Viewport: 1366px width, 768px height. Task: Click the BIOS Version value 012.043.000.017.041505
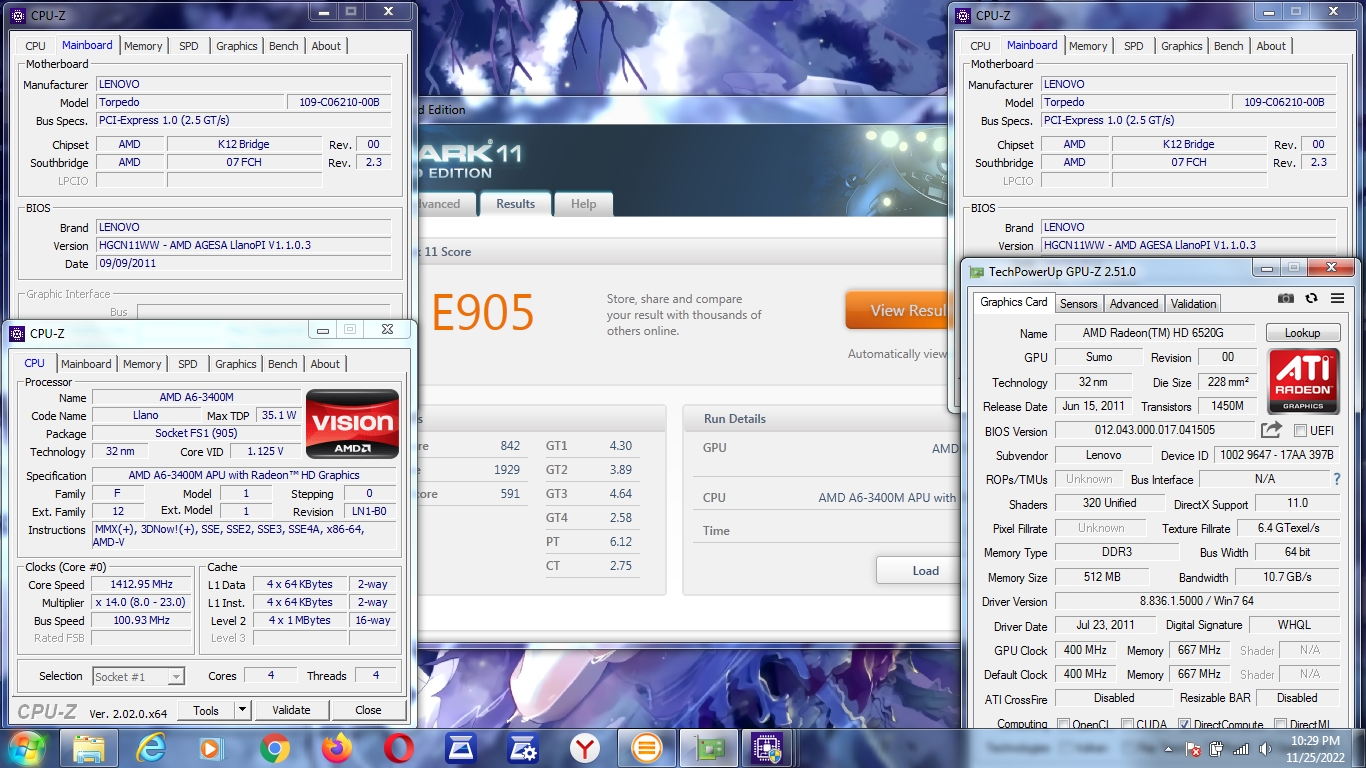1154,431
